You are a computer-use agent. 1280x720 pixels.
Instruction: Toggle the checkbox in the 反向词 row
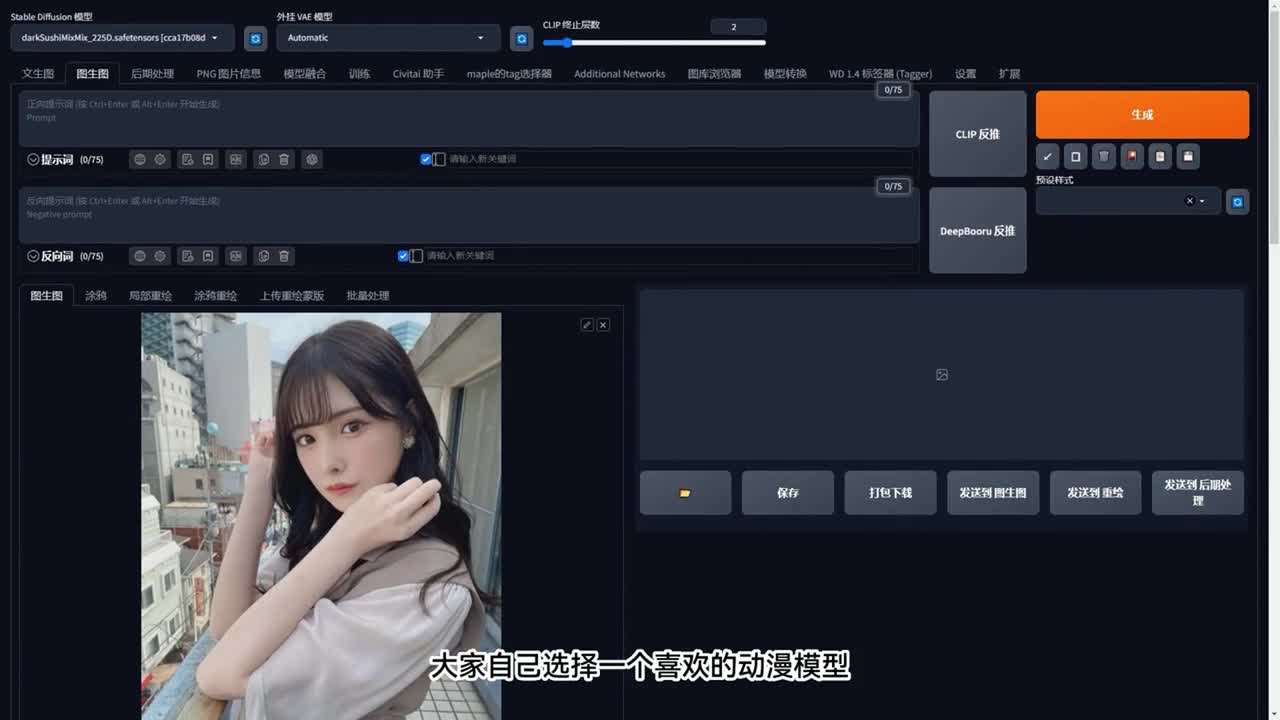[403, 256]
